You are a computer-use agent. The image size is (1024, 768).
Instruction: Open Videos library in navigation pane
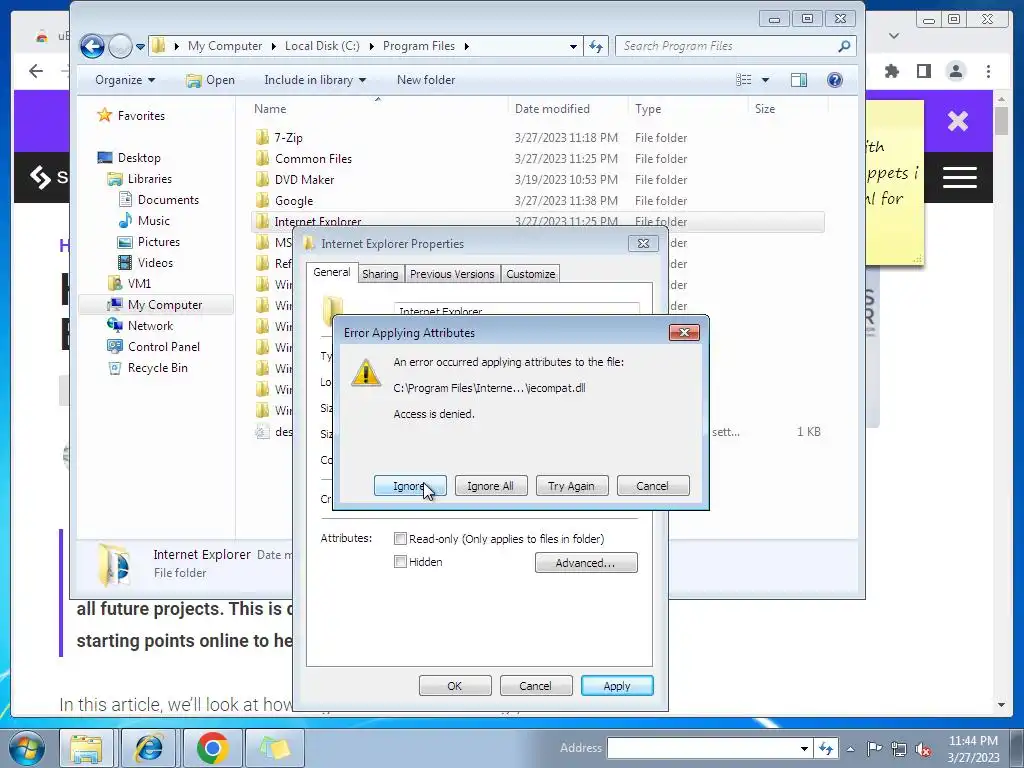tap(146, 263)
